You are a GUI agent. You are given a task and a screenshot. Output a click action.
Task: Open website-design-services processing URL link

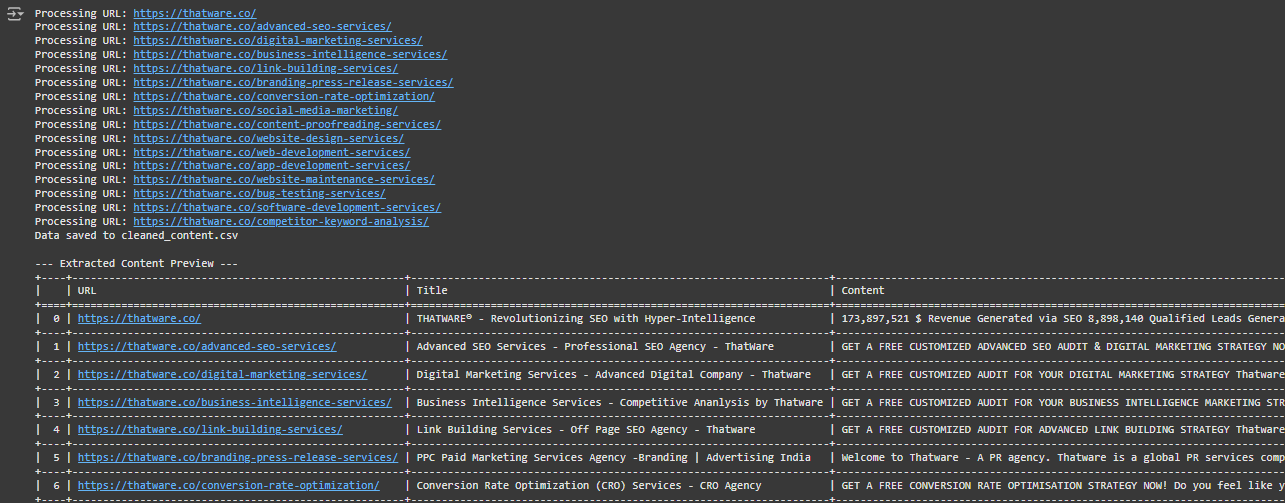tap(268, 139)
